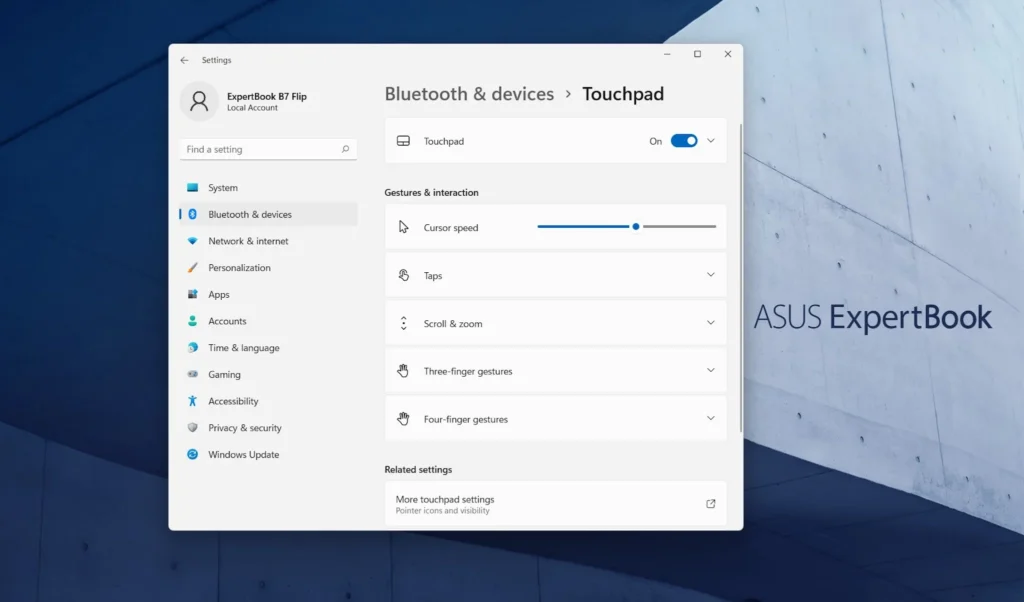This screenshot has width=1024, height=602.
Task: Click the System monitor icon
Action: coord(192,187)
